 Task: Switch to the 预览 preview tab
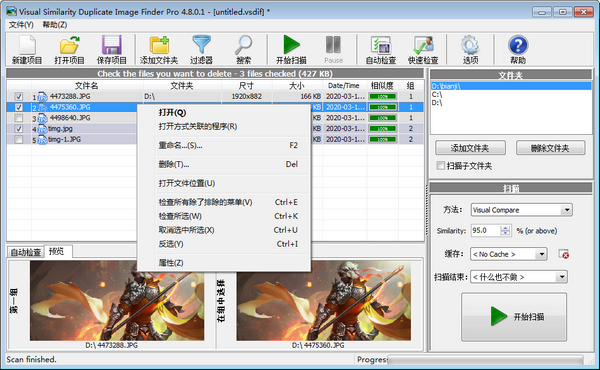pyautogui.click(x=57, y=251)
